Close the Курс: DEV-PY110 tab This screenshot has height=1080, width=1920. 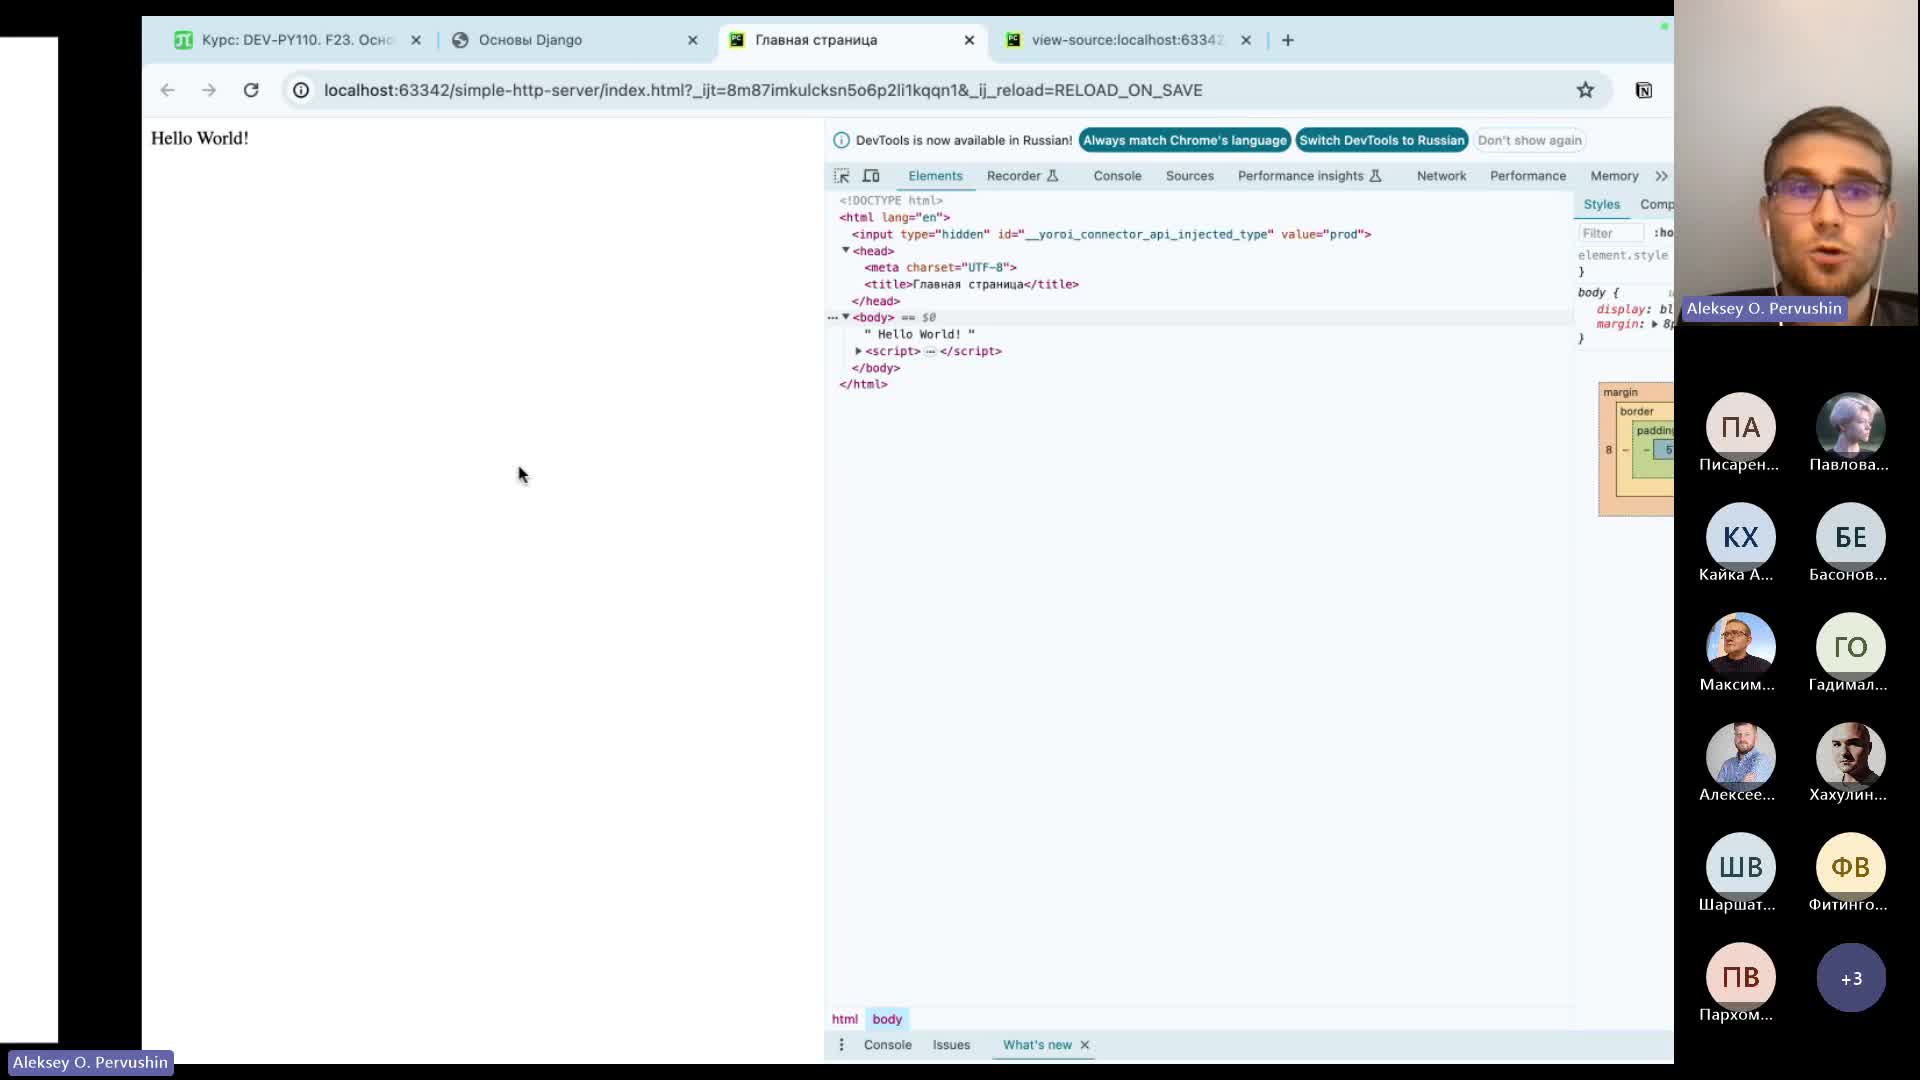pyautogui.click(x=416, y=40)
